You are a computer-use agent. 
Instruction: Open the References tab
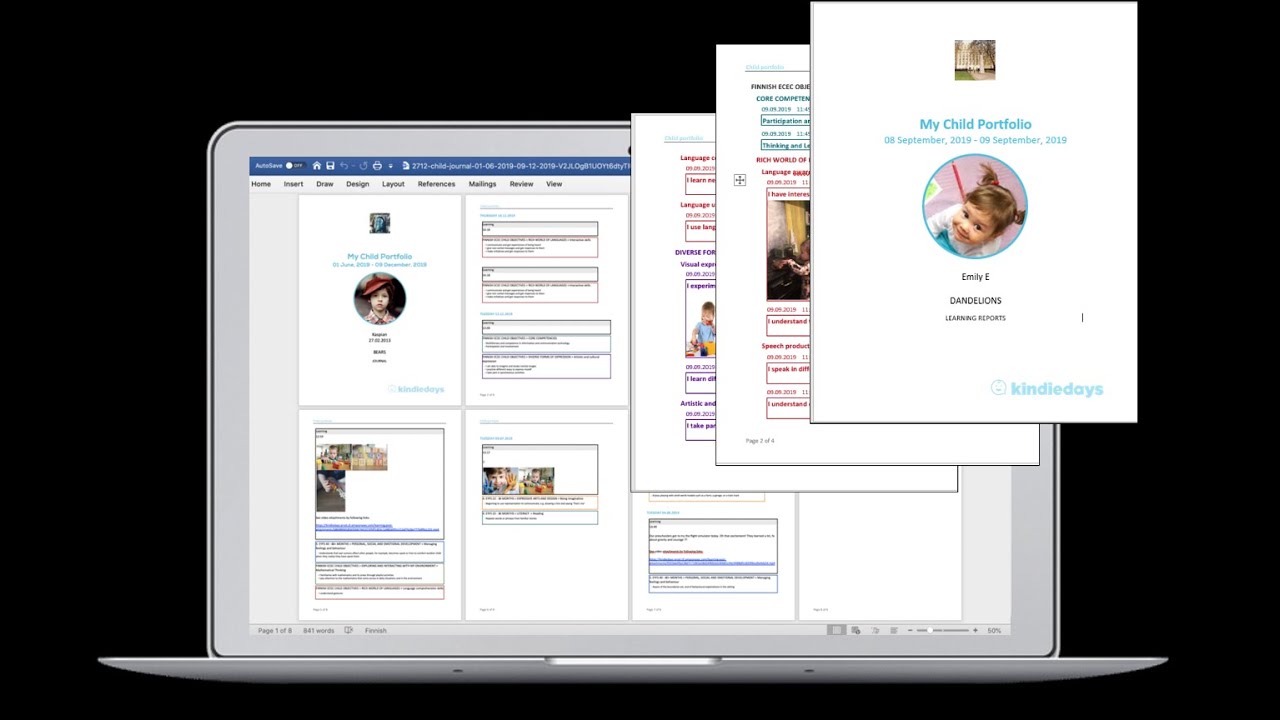[436, 184]
